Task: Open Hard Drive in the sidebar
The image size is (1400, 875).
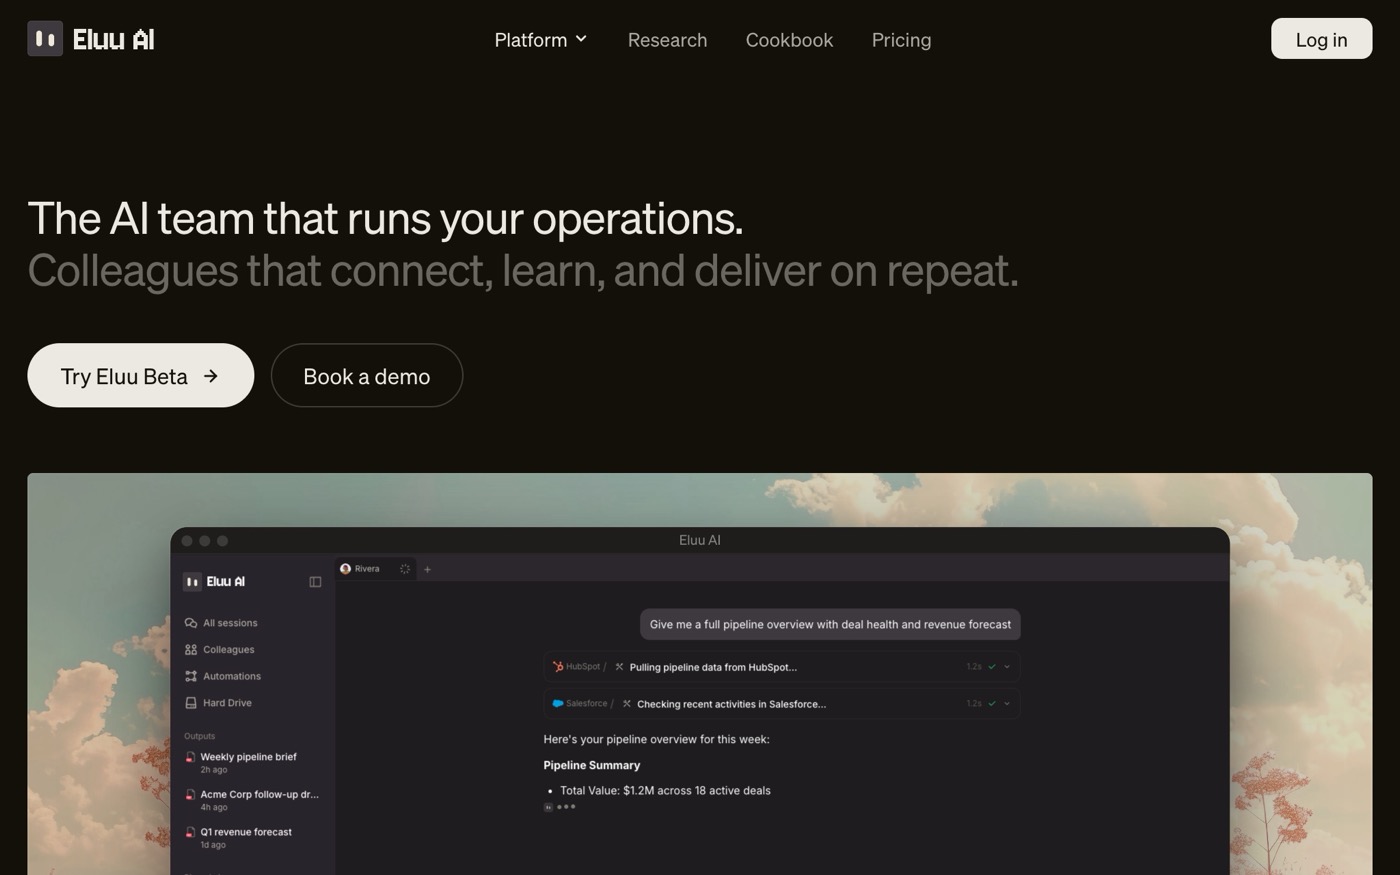Action: click(218, 703)
